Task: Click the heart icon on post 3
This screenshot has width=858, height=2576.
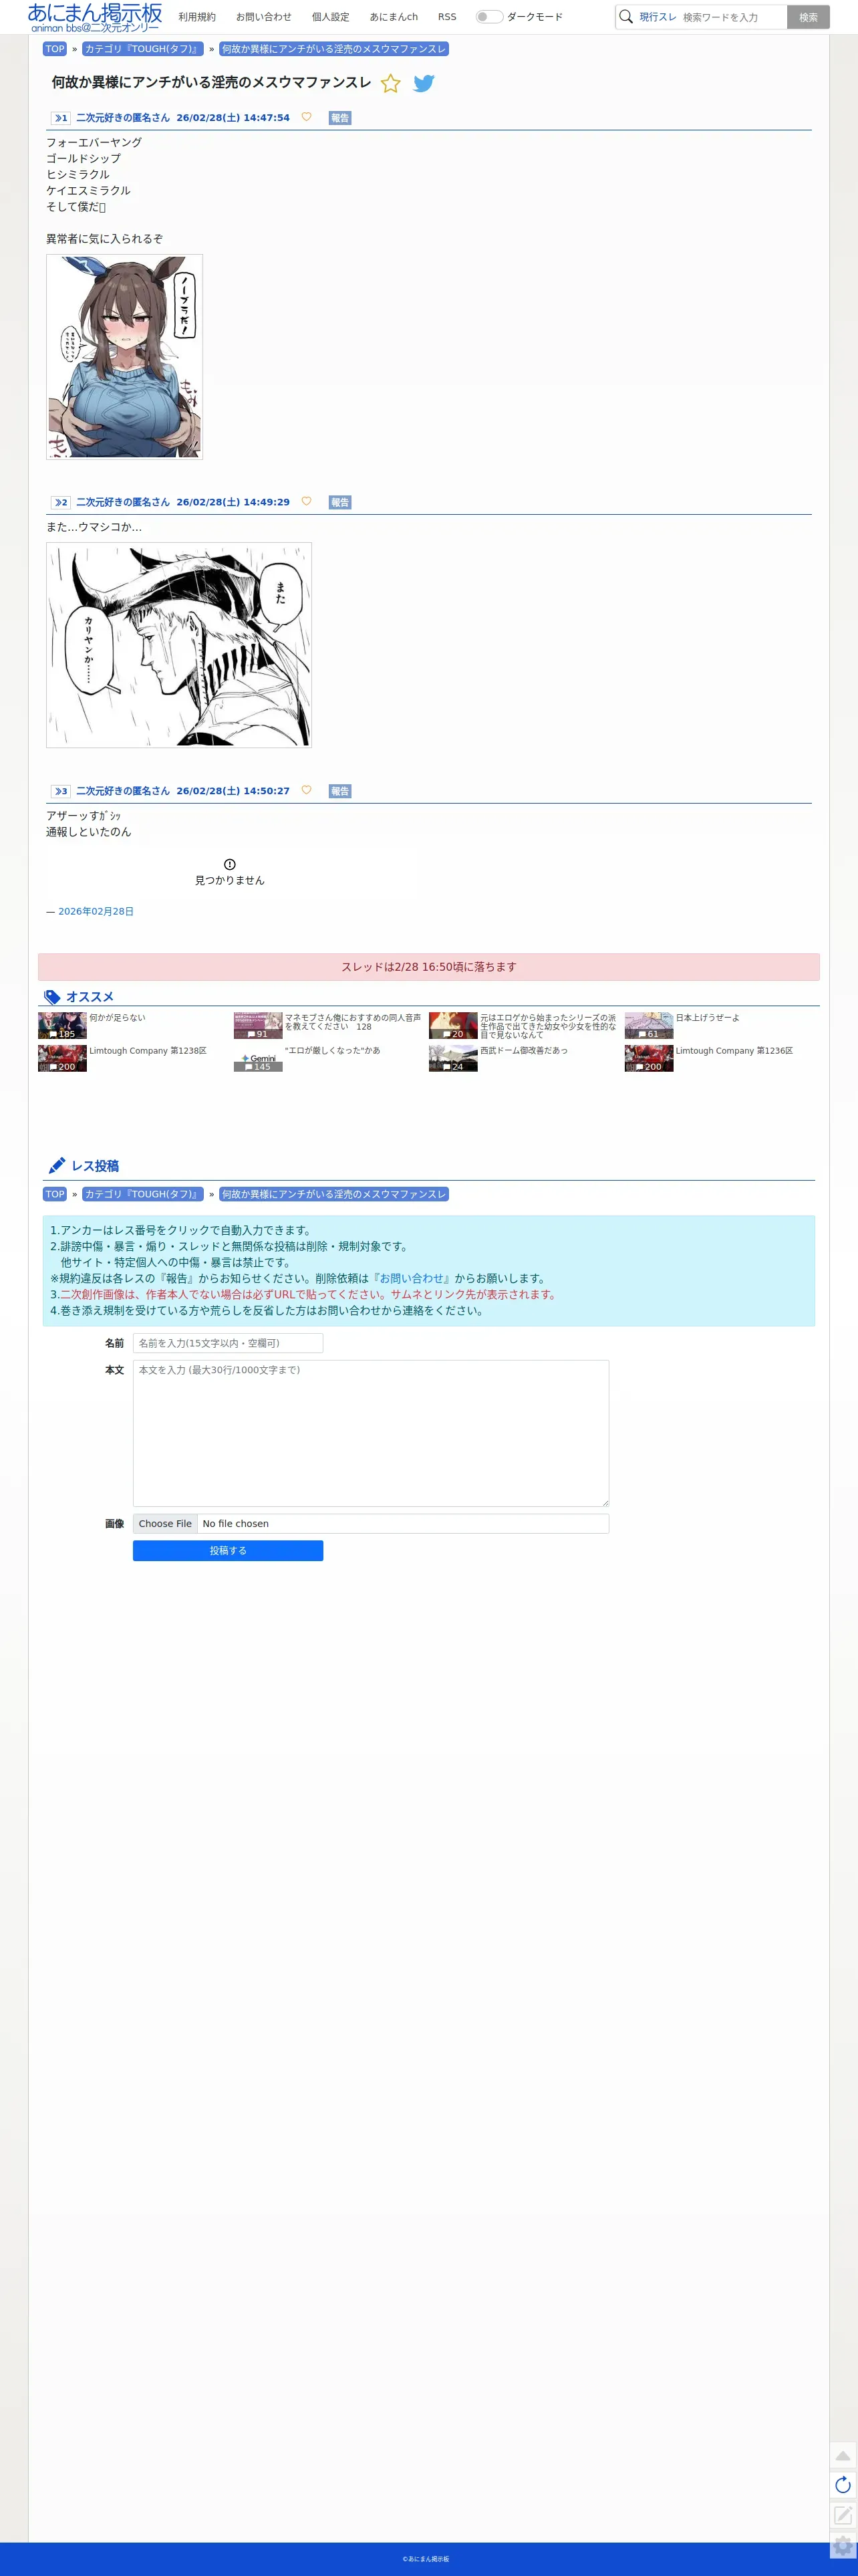Action: click(306, 790)
